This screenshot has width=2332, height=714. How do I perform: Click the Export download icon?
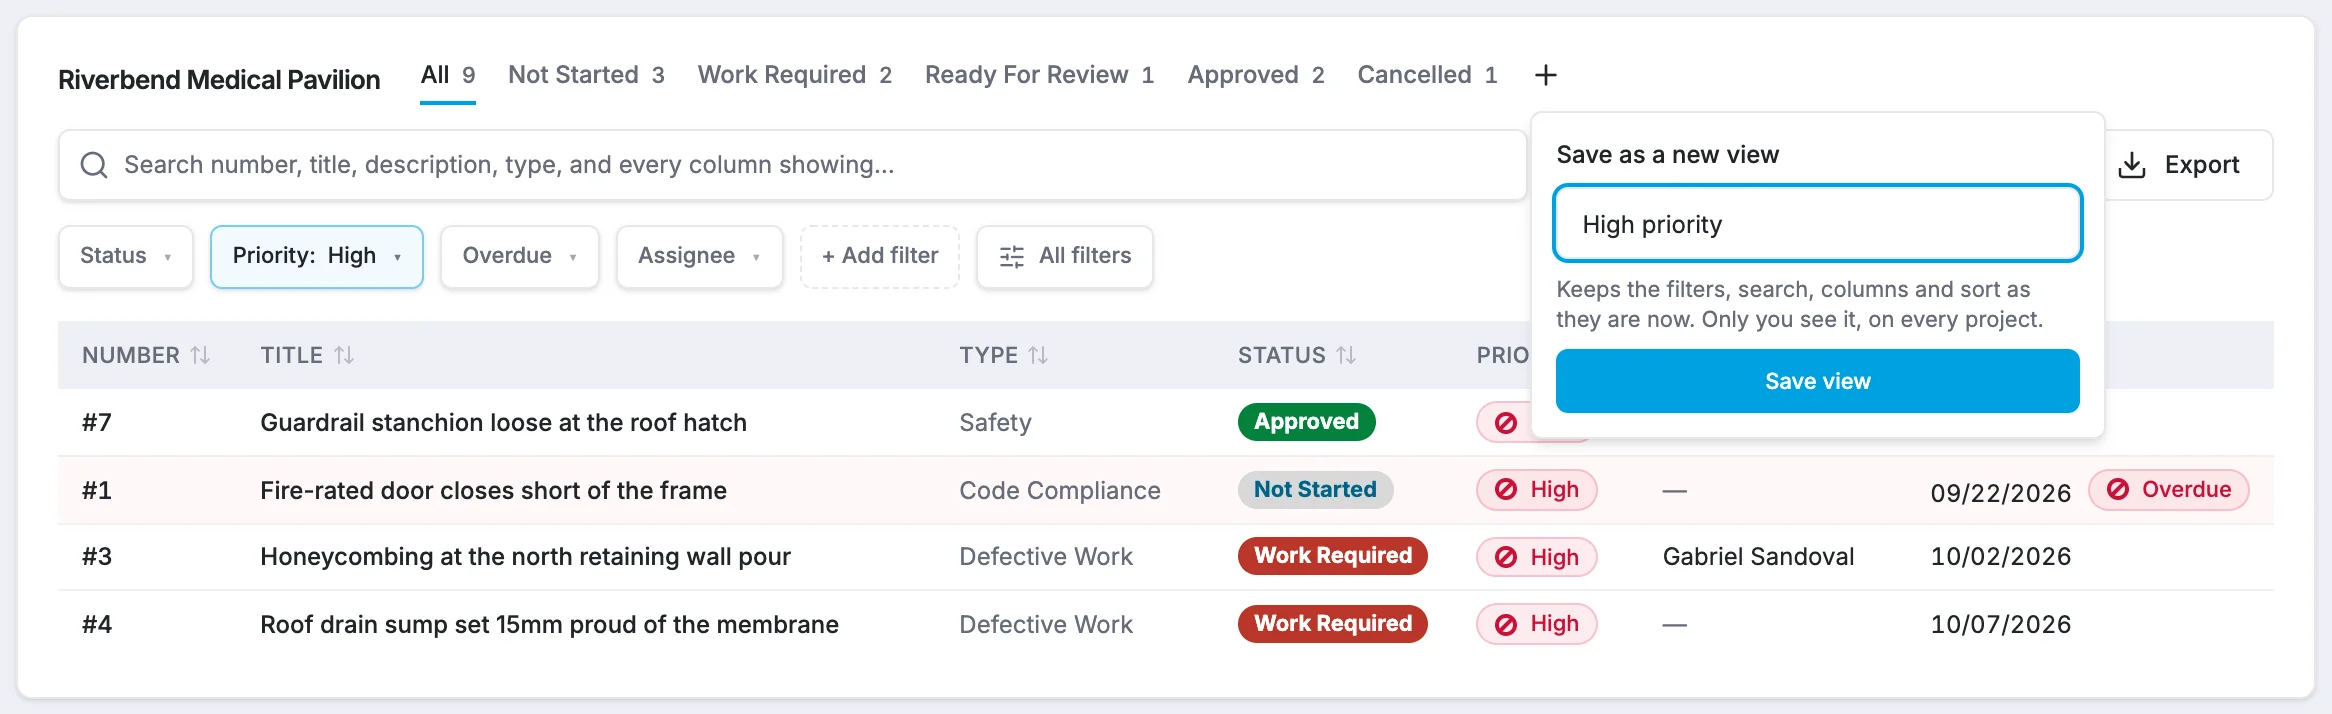click(x=2132, y=165)
